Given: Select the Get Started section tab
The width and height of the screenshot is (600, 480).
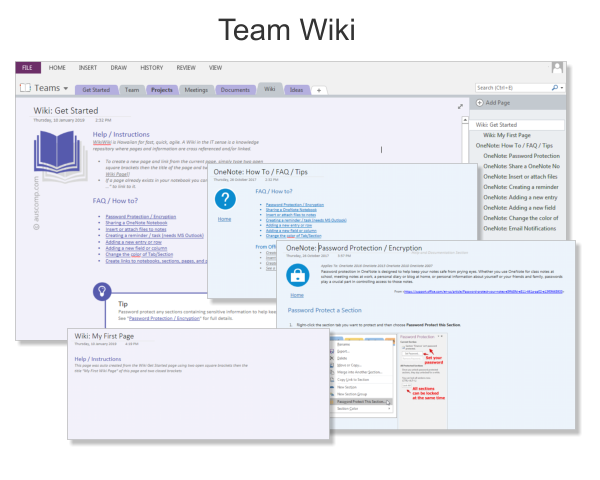Looking at the screenshot, I should (x=96, y=90).
